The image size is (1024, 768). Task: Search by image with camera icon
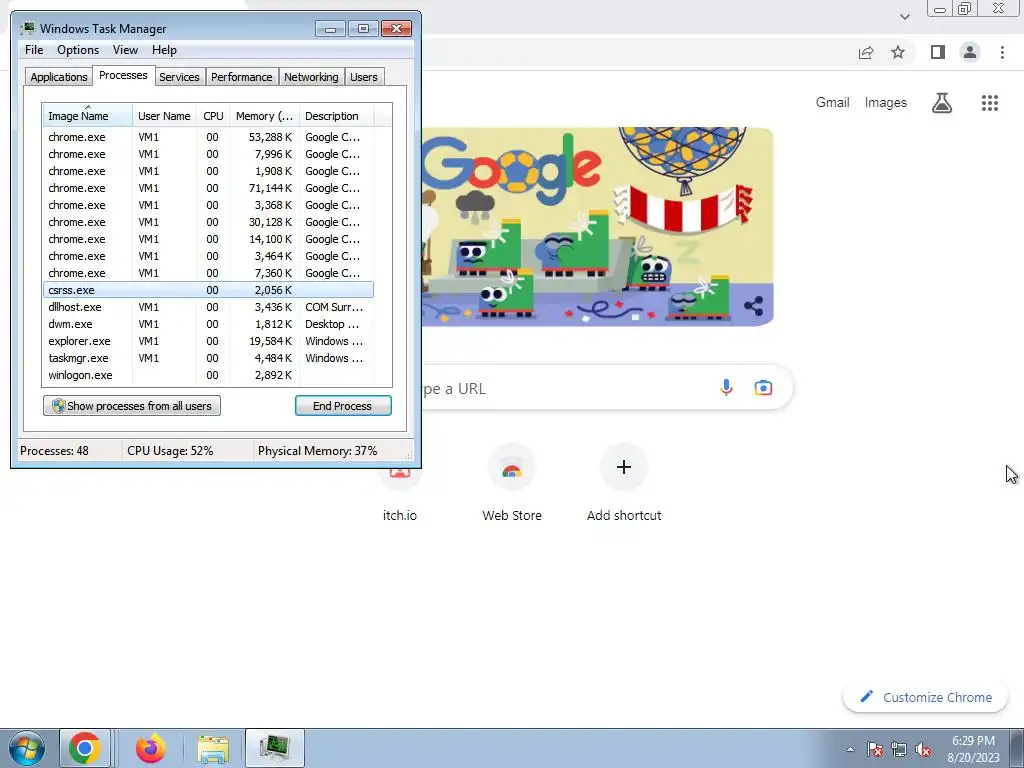pyautogui.click(x=763, y=388)
